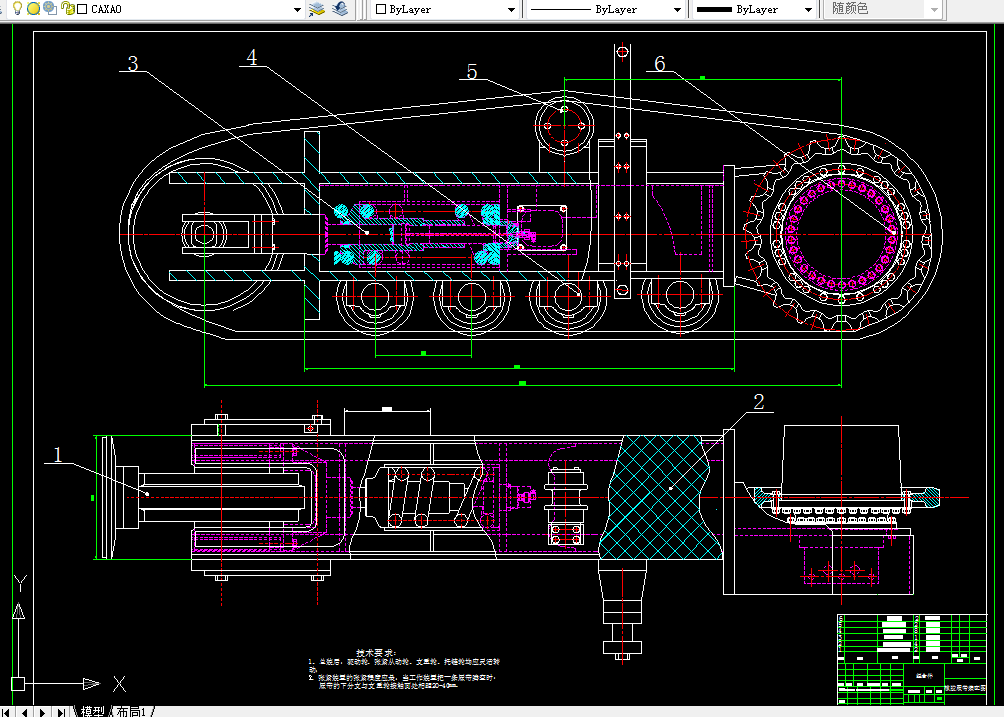Click callout number 6 in the drawing
Viewport: 1004px width, 717px height.
[660, 63]
